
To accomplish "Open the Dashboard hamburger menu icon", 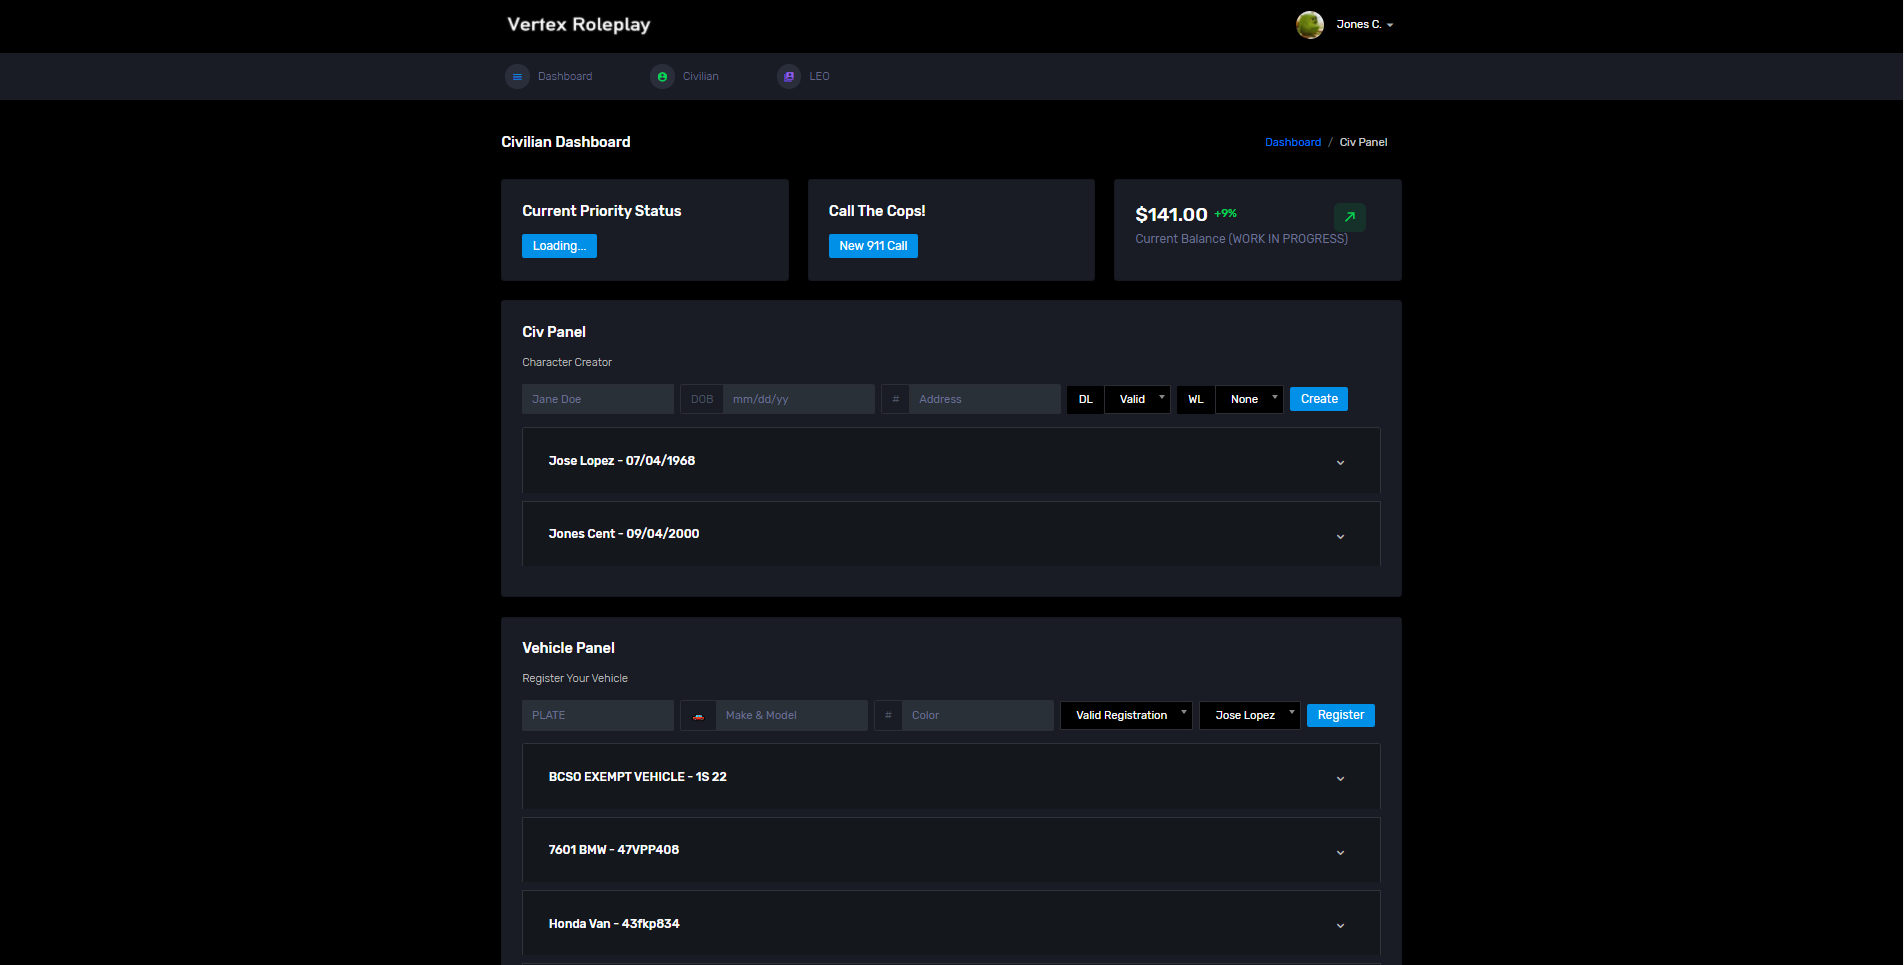I will pyautogui.click(x=517, y=76).
